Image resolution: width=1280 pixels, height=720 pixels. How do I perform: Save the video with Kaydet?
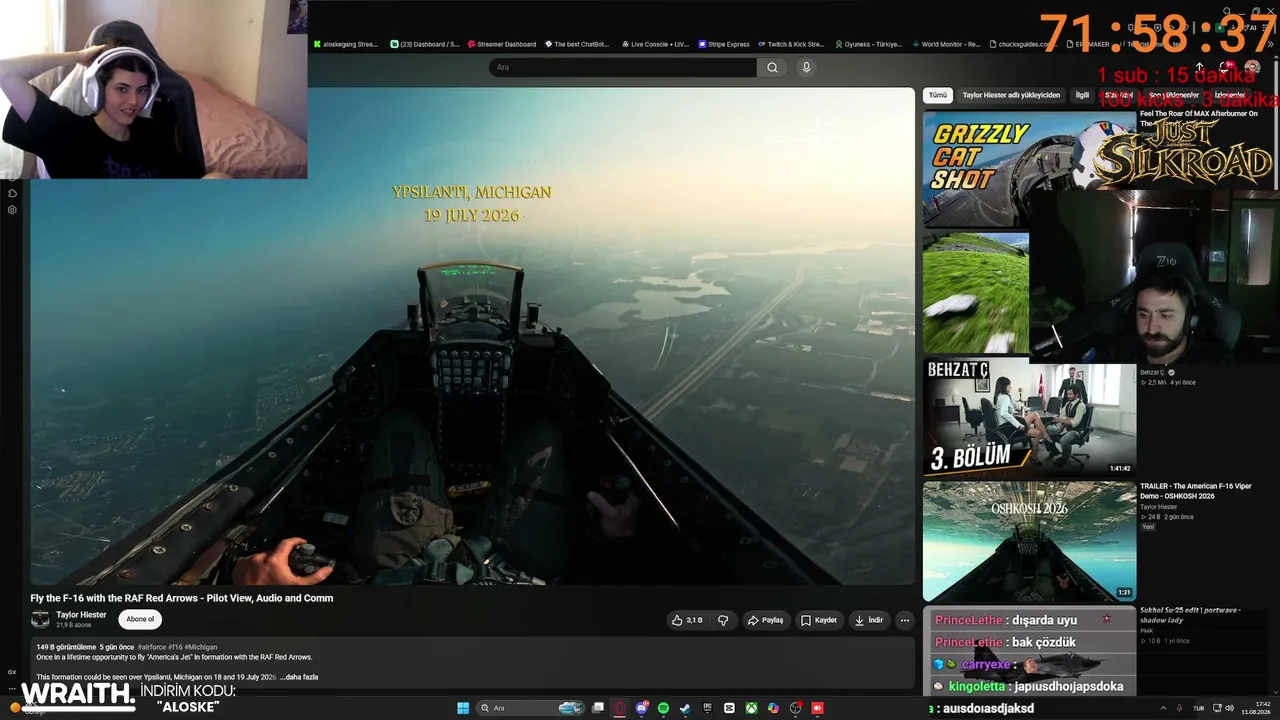(818, 620)
